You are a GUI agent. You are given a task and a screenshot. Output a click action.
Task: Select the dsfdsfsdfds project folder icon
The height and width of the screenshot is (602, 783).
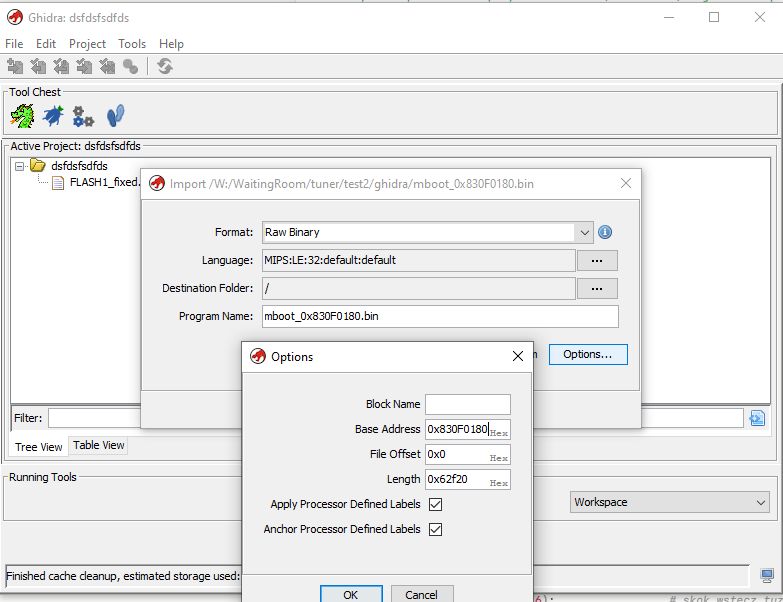[37, 165]
